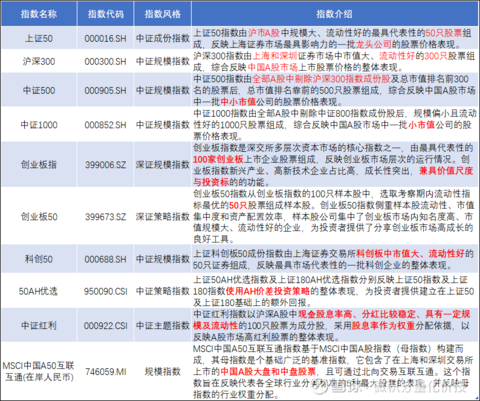Image resolution: width=480 pixels, height=401 pixels.
Task: Select the 中证500 index name cell
Action: coord(39,90)
